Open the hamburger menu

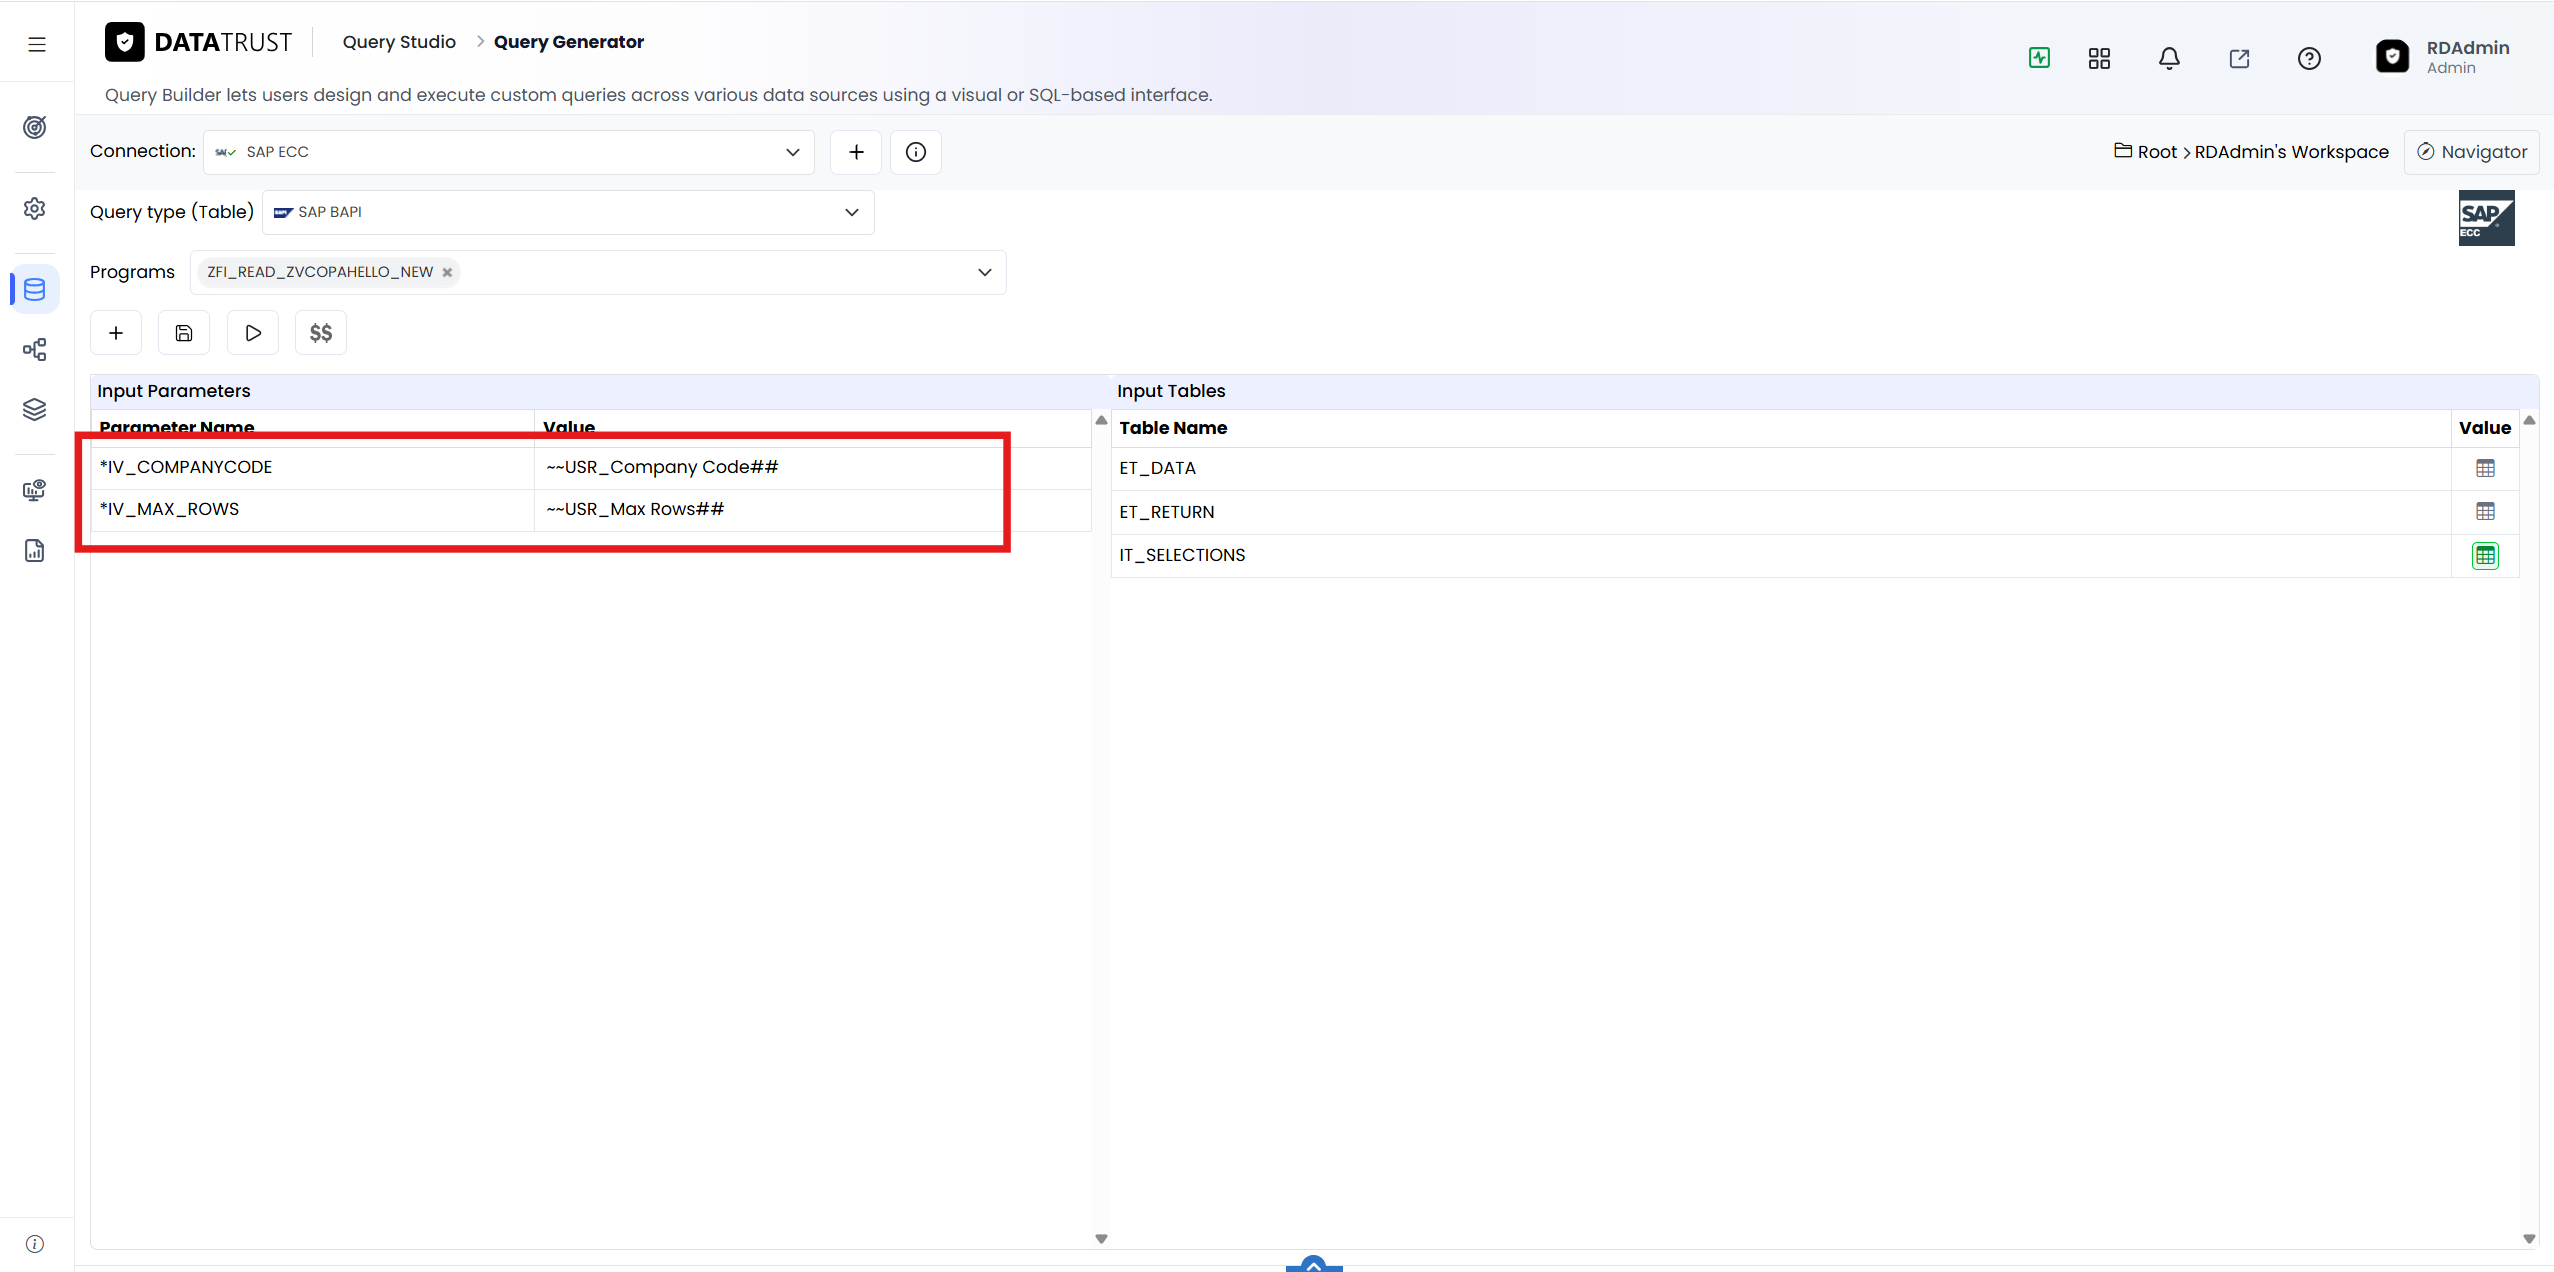click(37, 44)
